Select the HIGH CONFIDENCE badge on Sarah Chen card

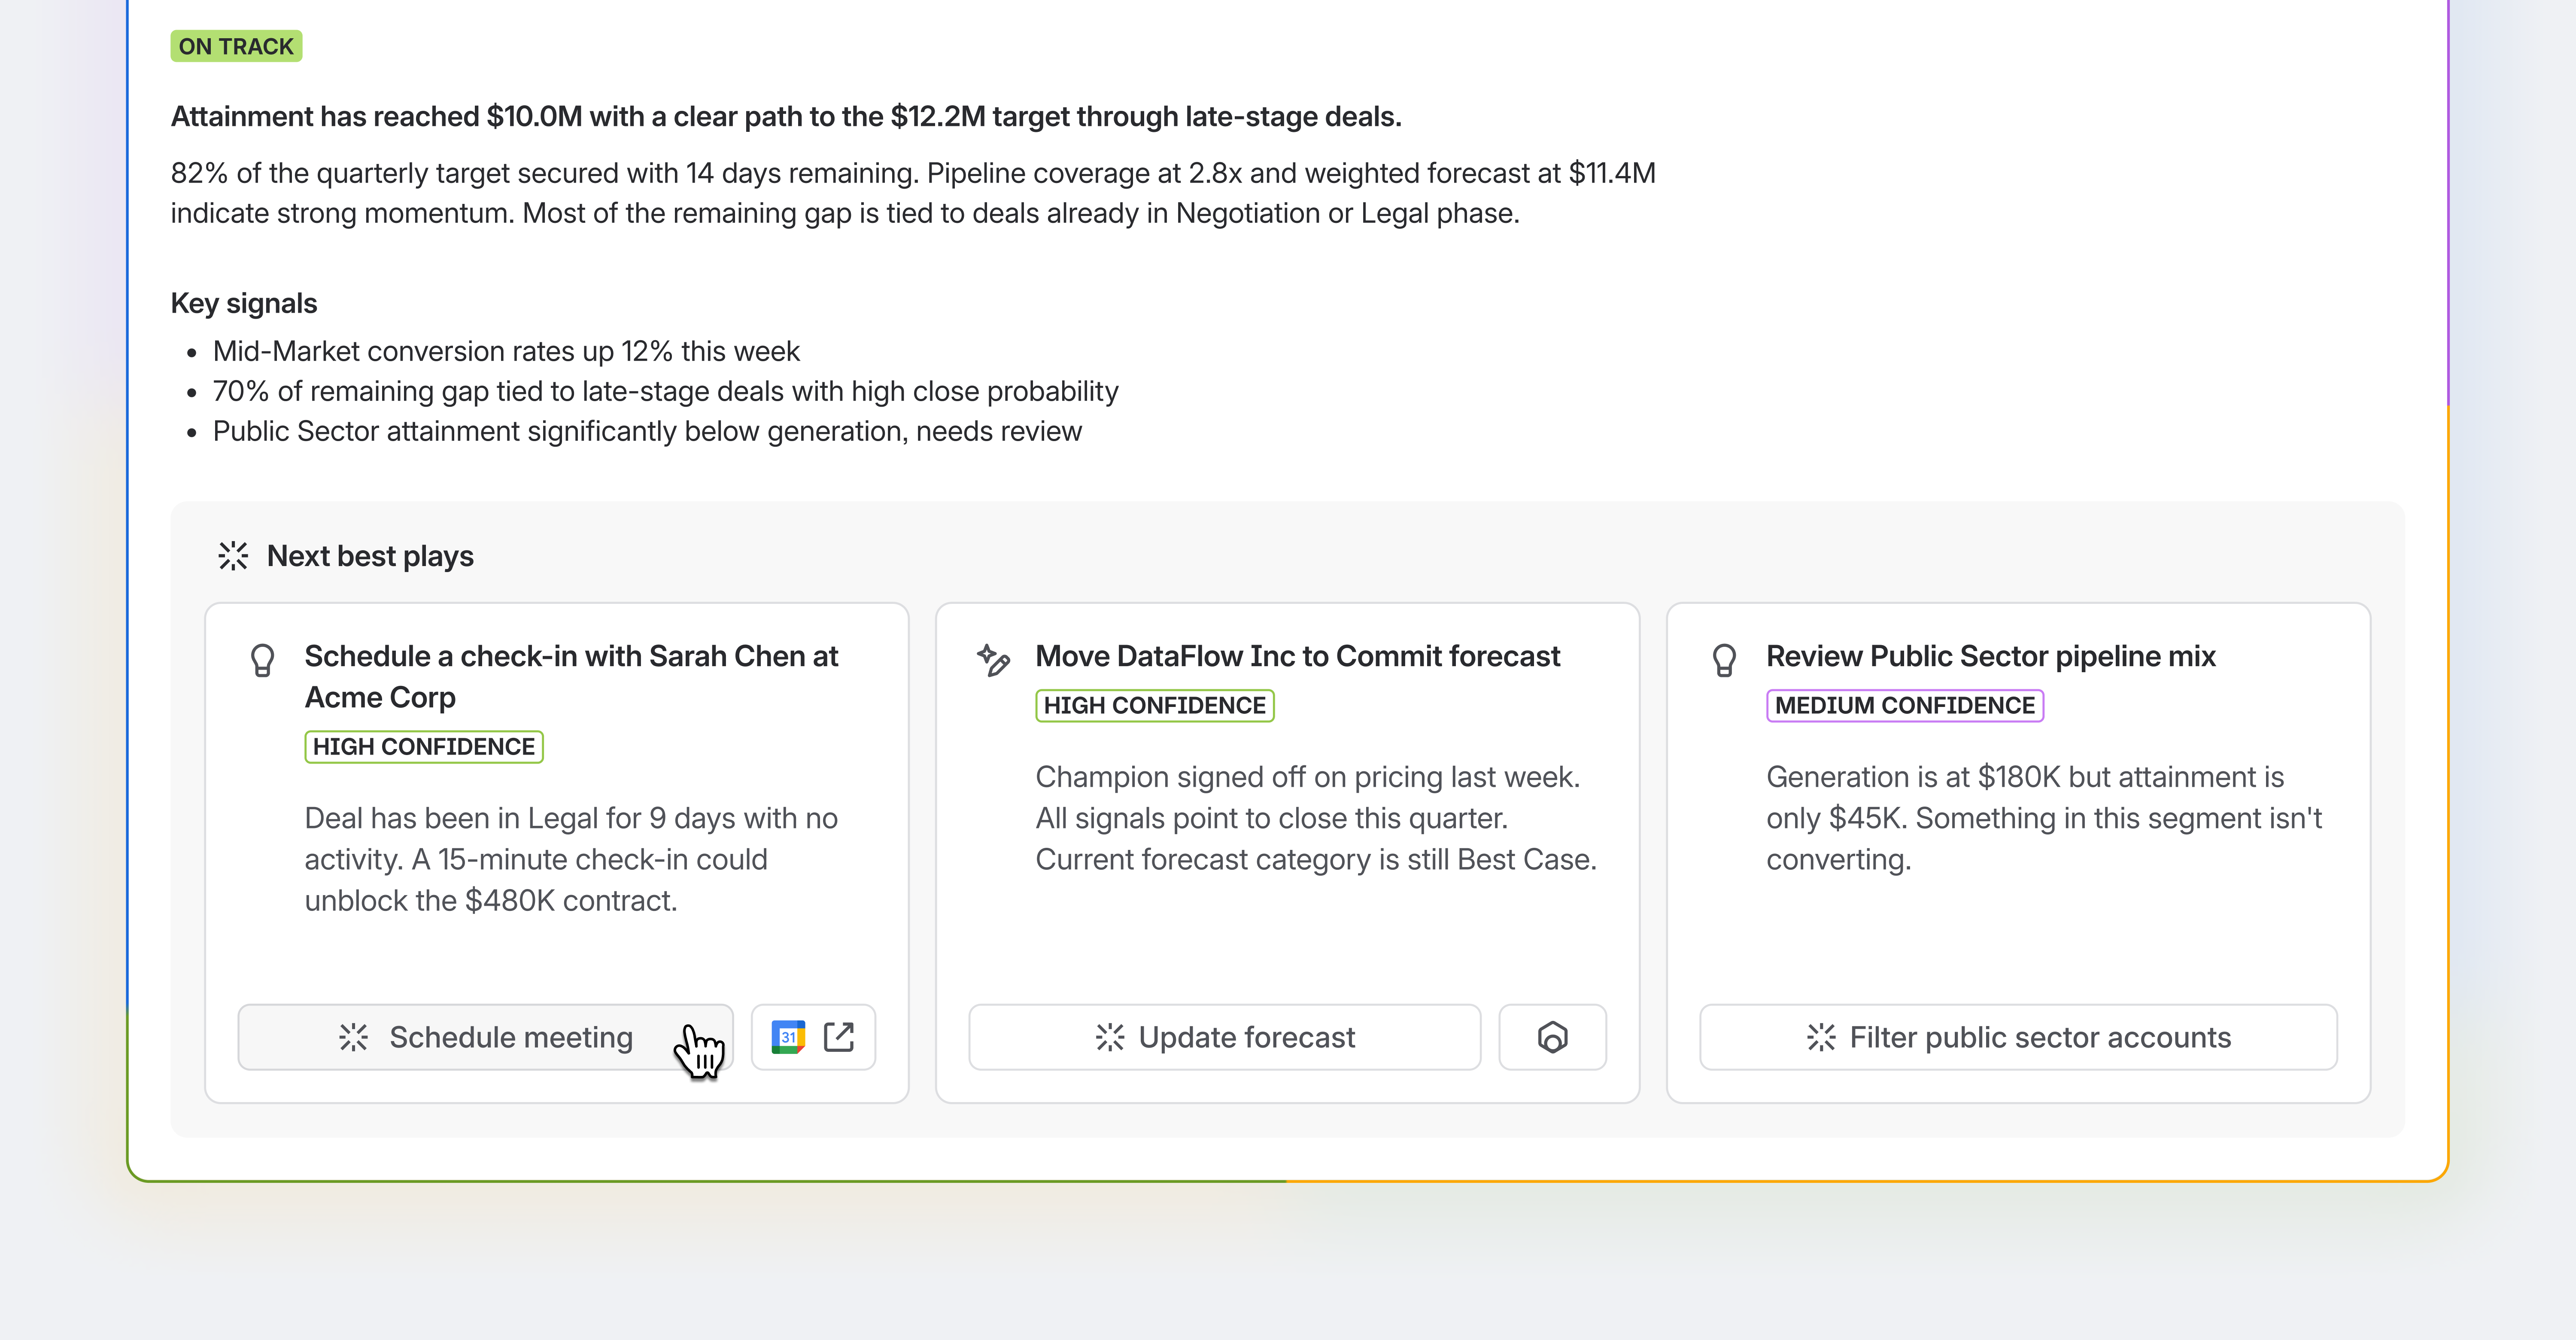pos(423,746)
